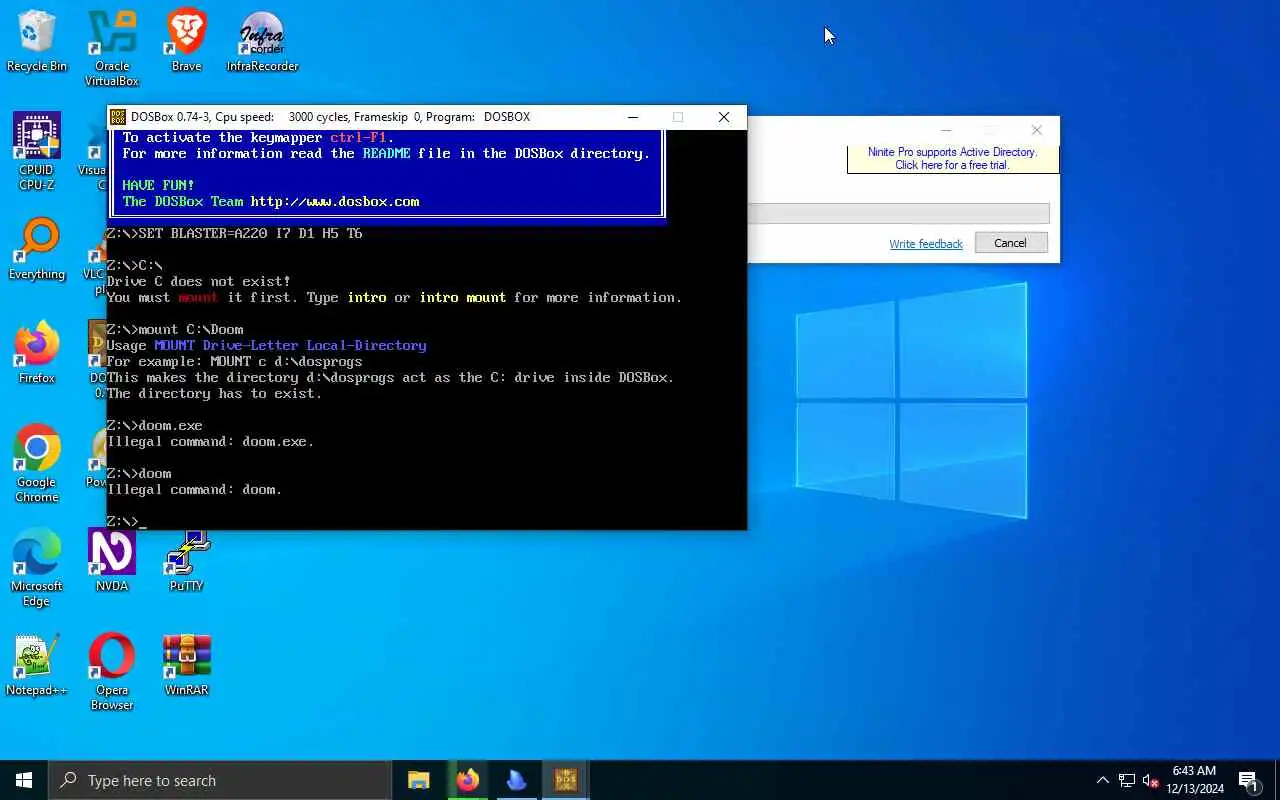Minimize the DOSBox window
Viewport: 1280px width, 800px height.
(x=633, y=117)
